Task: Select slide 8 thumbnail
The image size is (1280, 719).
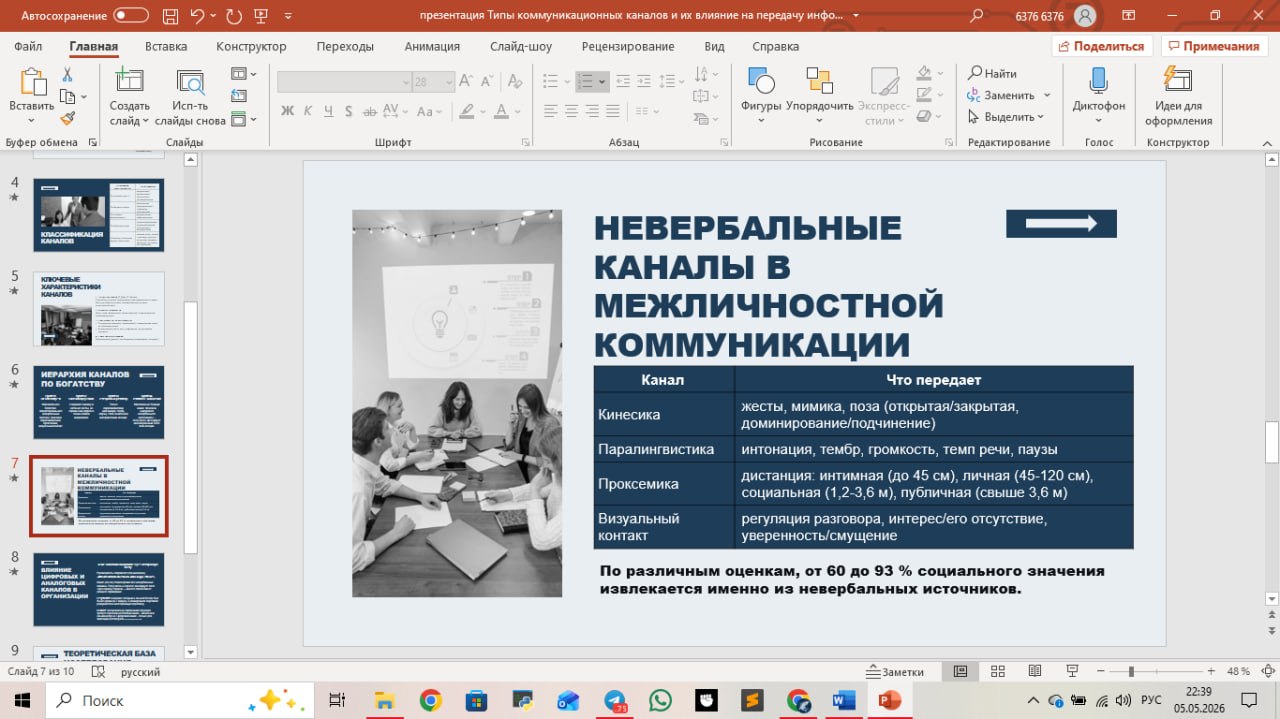Action: tap(98, 590)
